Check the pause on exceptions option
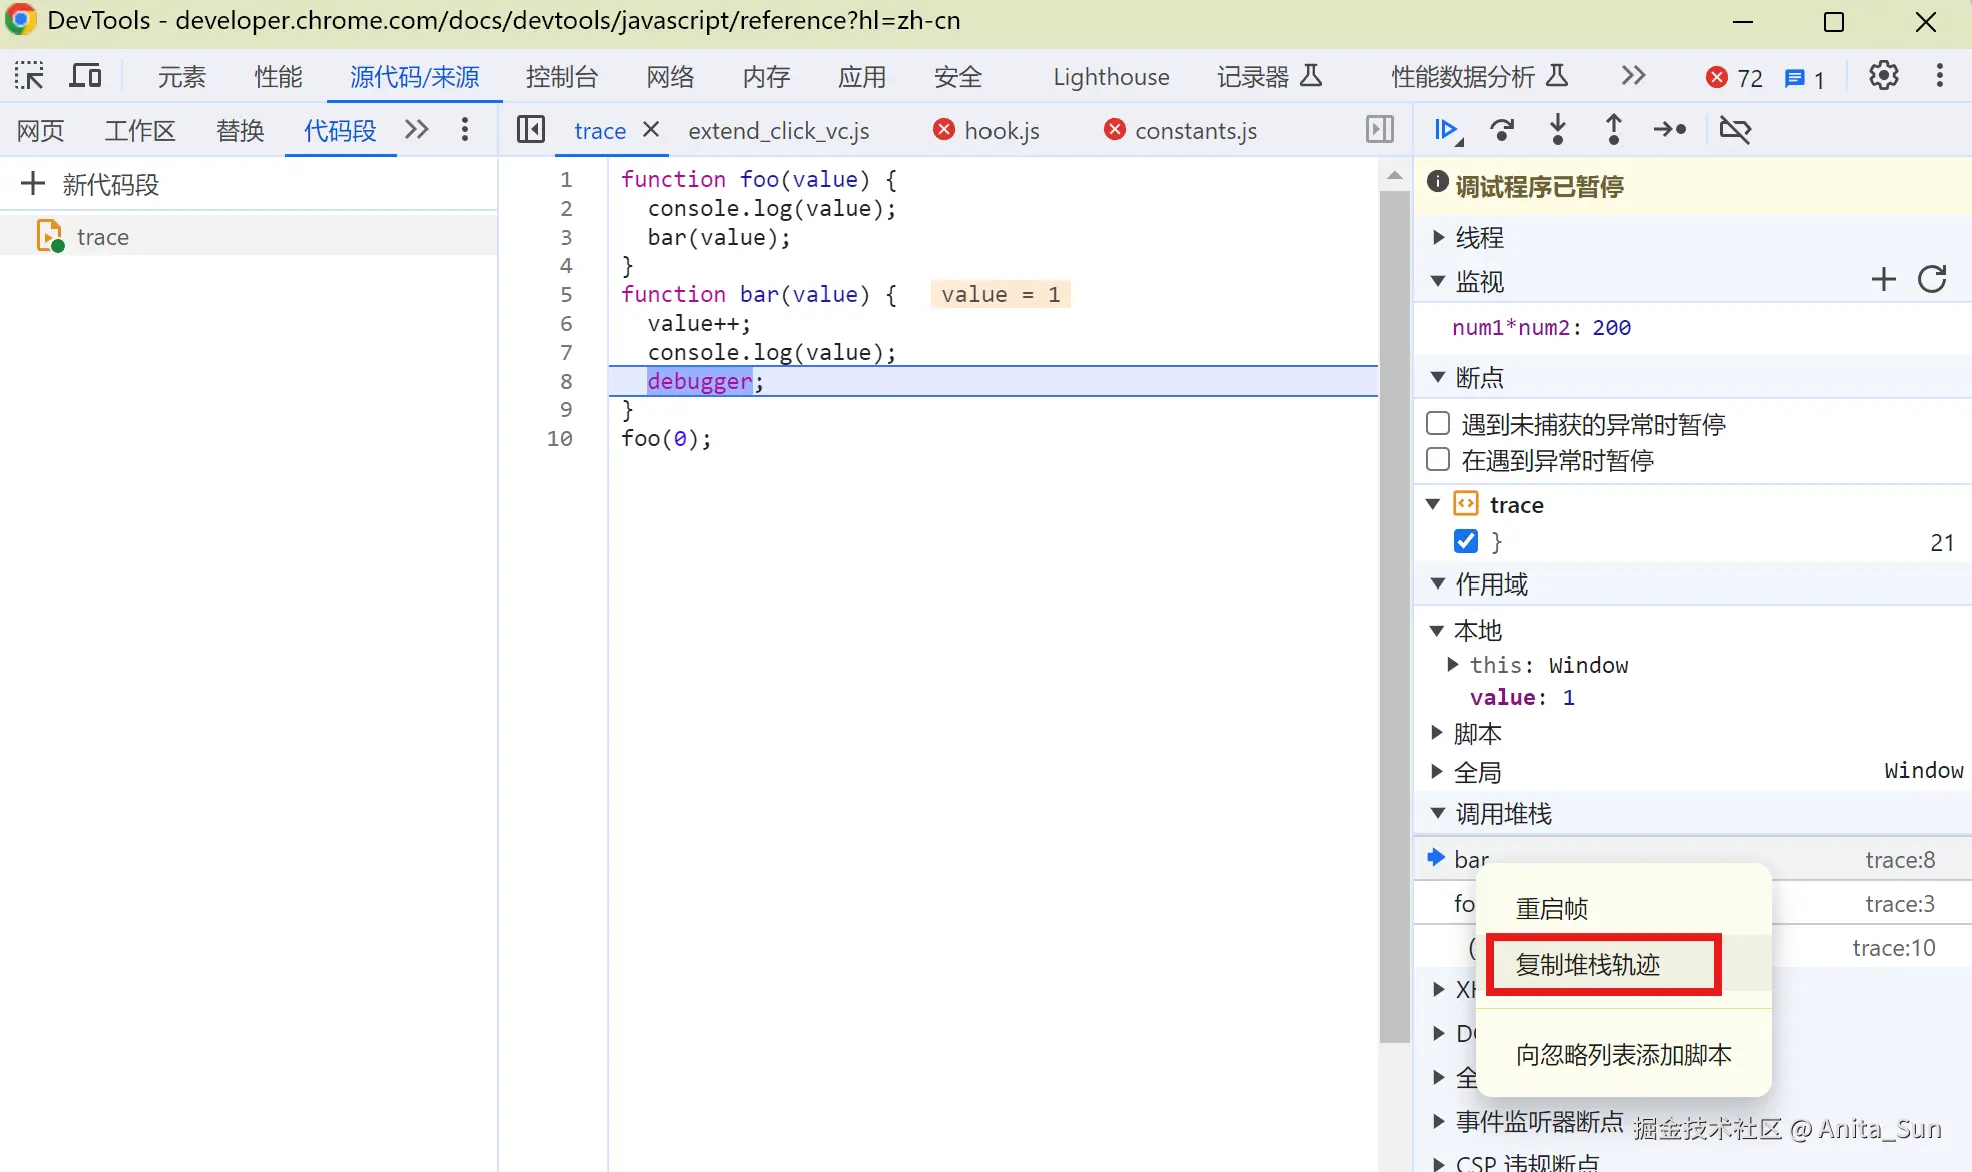Viewport: 1972px width, 1172px height. 1438,459
